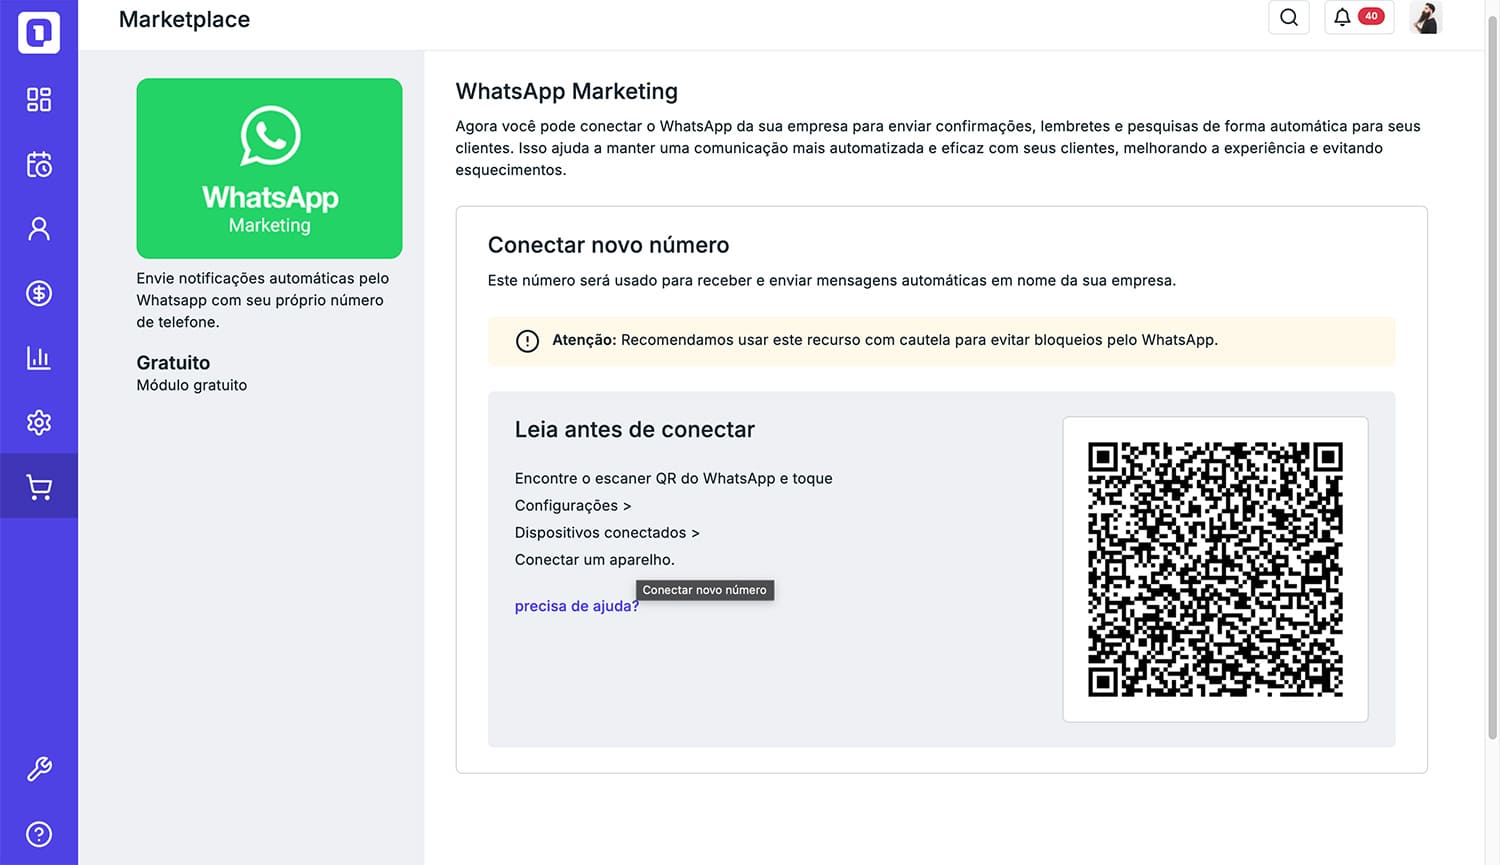The height and width of the screenshot is (865, 1500).
Task: Click the 'Configurações >' instruction line
Action: 573,506
